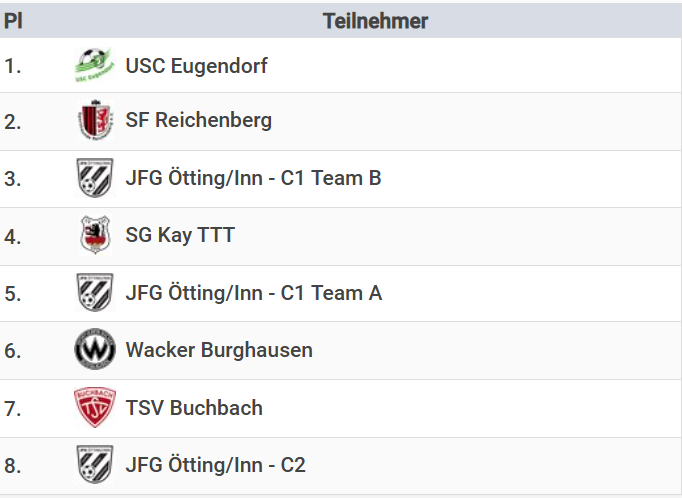Open the USC Eugendorf team link

point(196,66)
